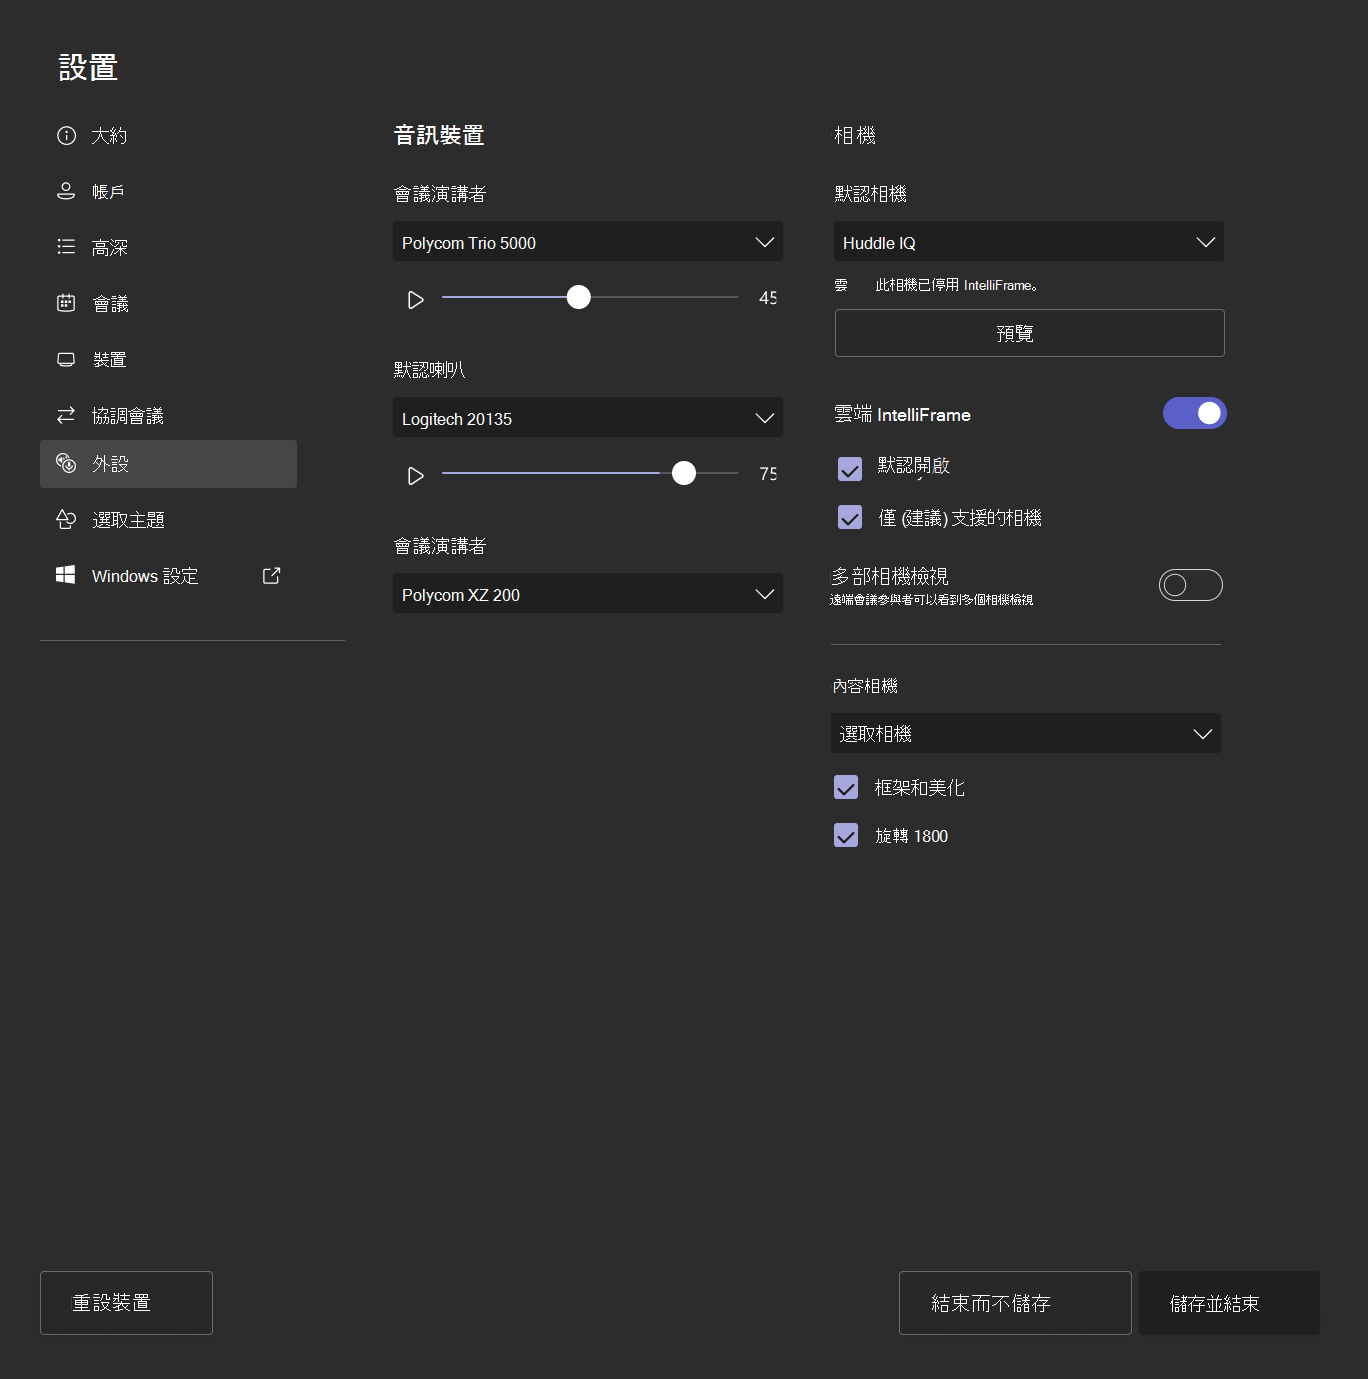Click the info icon next to 大約
The image size is (1368, 1379).
(x=66, y=136)
